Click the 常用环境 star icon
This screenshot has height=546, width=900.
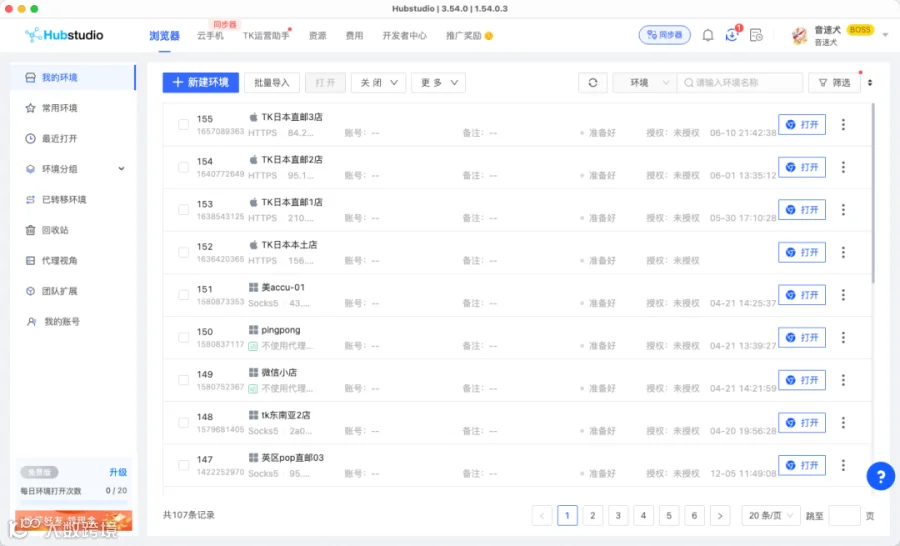click(x=30, y=108)
